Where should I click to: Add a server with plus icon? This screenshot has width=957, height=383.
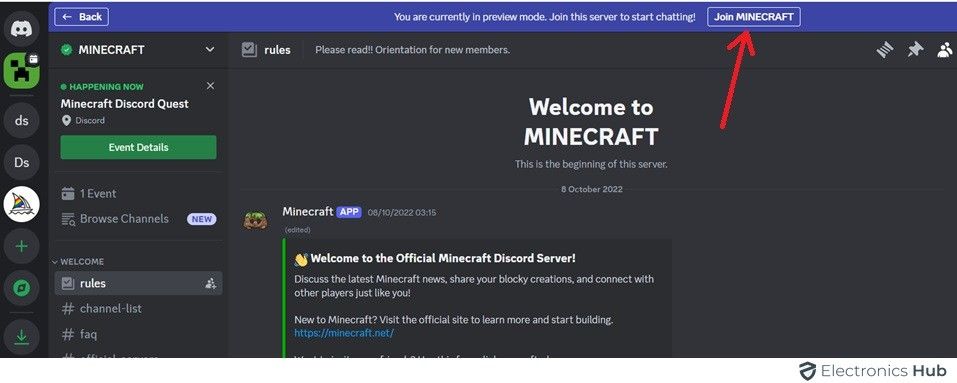(x=22, y=246)
